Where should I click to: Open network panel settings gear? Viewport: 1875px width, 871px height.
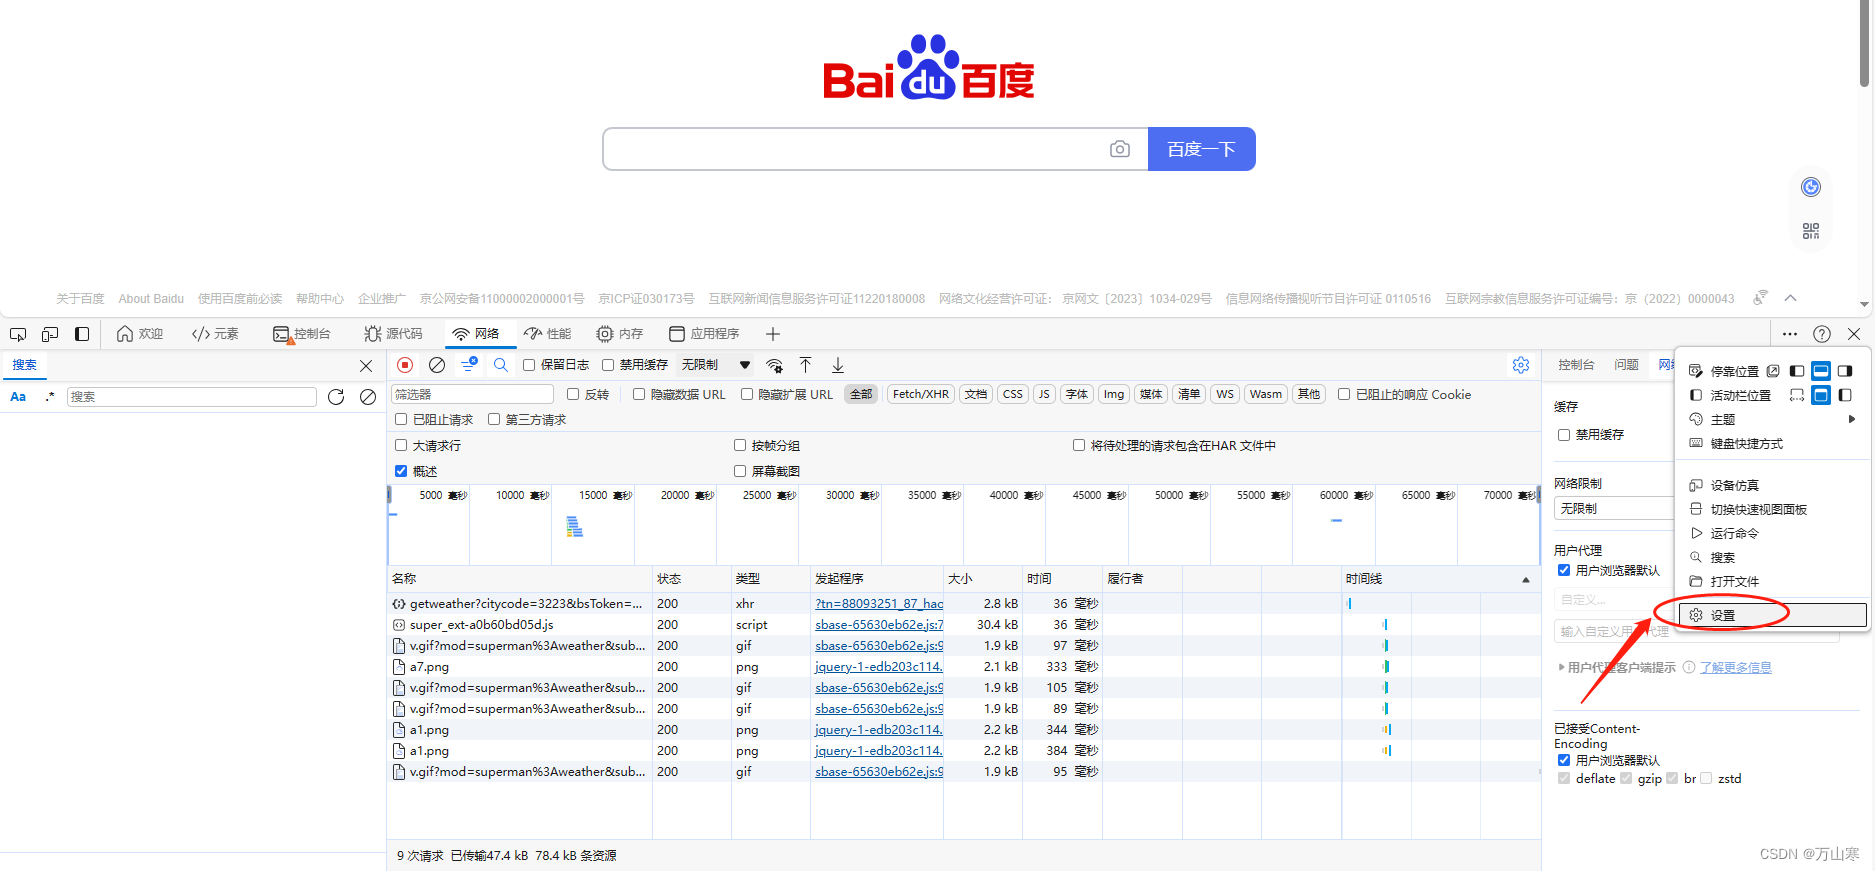(1521, 365)
